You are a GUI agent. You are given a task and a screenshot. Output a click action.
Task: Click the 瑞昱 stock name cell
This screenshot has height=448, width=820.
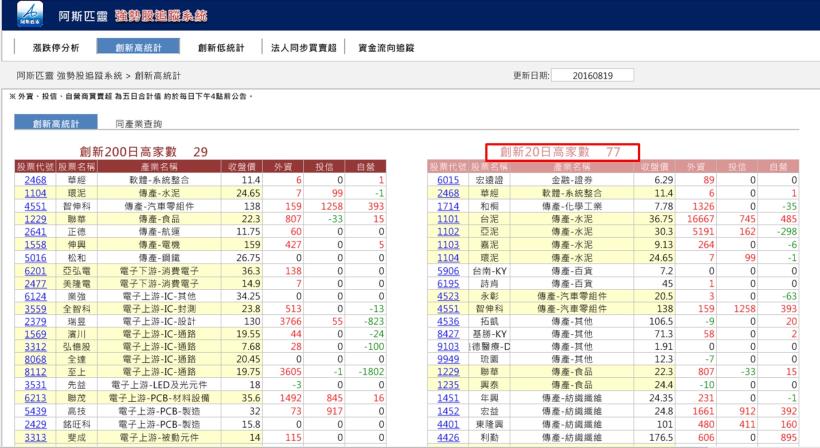click(x=76, y=321)
